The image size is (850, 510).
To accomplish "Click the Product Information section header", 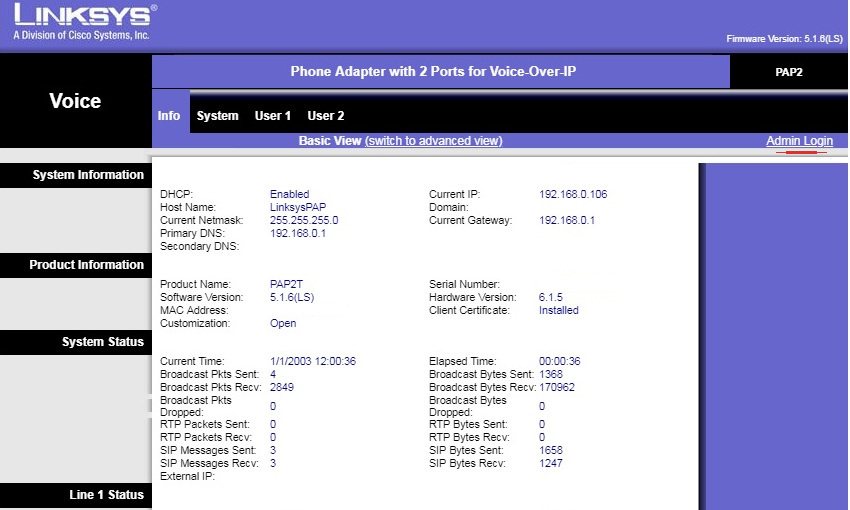I will pos(76,265).
